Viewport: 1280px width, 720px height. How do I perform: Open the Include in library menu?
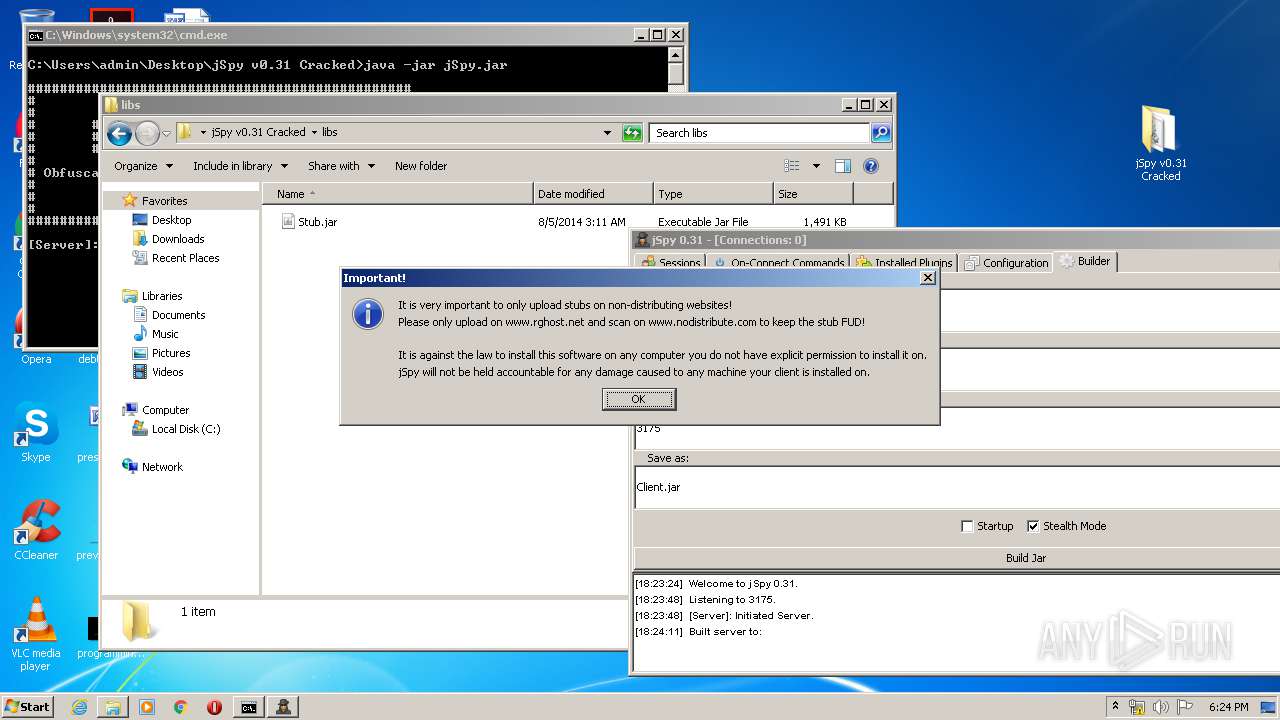(x=240, y=166)
